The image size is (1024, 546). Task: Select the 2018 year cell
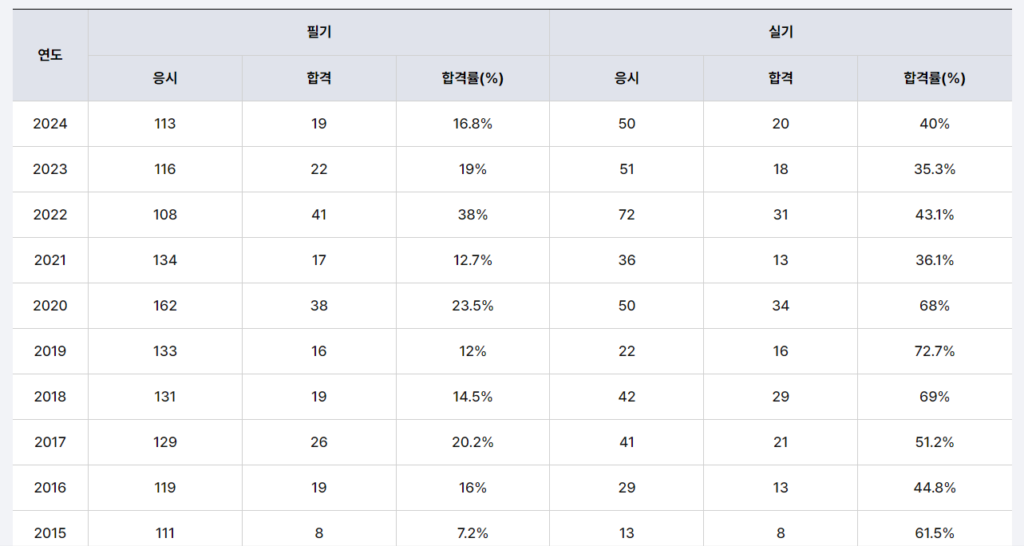(50, 396)
